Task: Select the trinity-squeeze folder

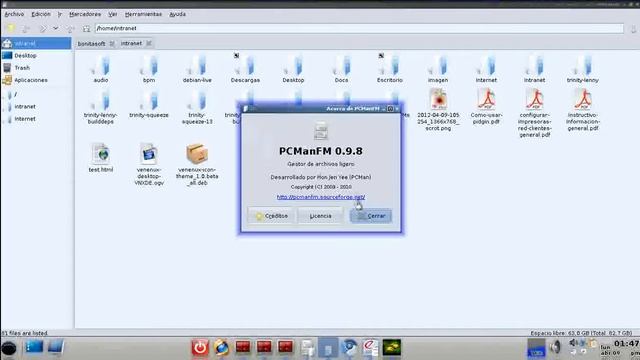Action: (149, 104)
